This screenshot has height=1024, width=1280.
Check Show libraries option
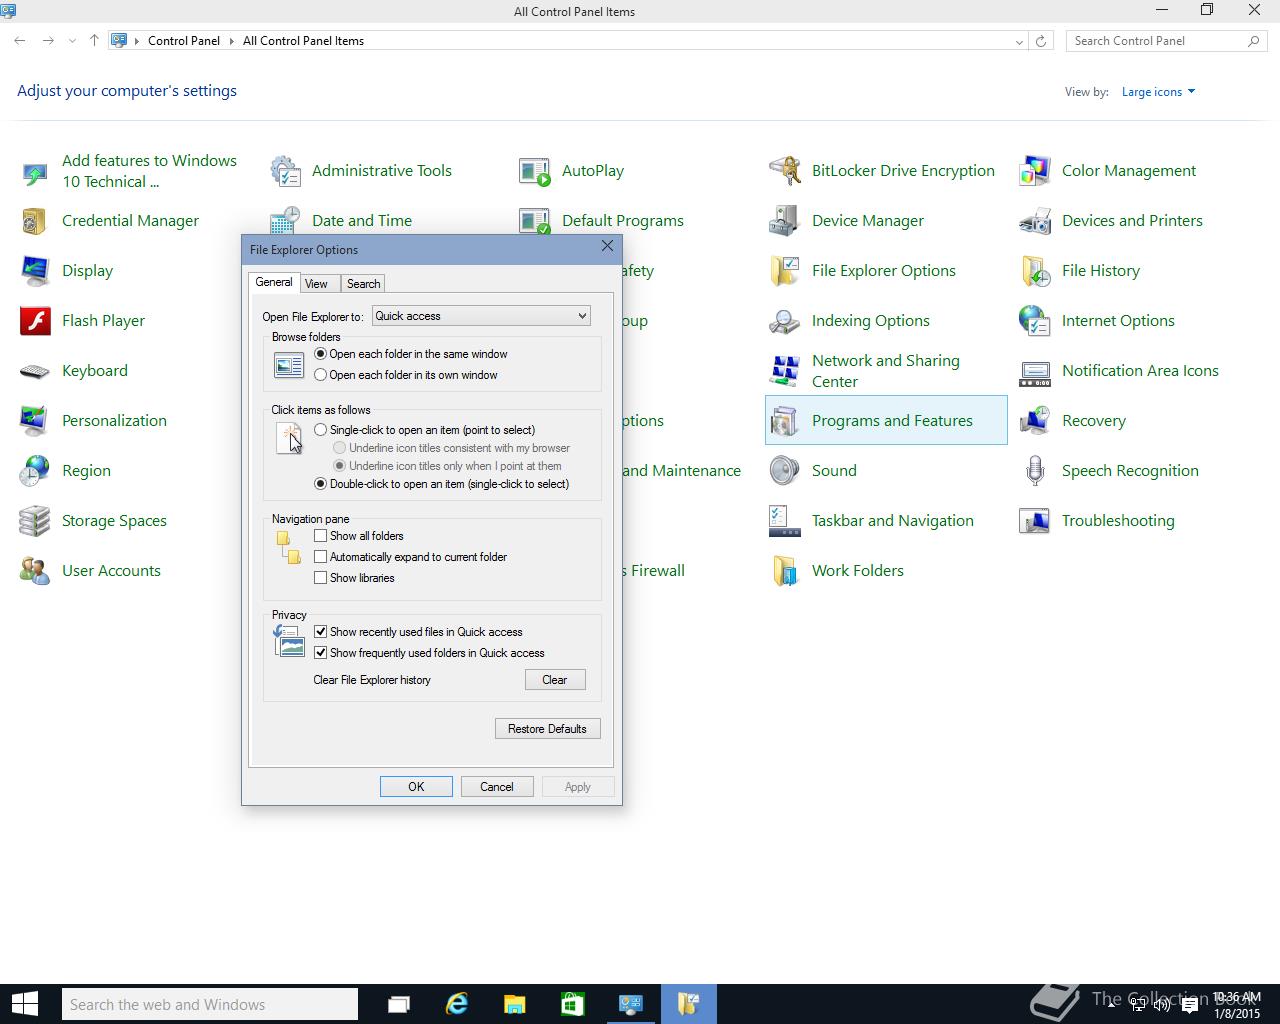click(321, 578)
